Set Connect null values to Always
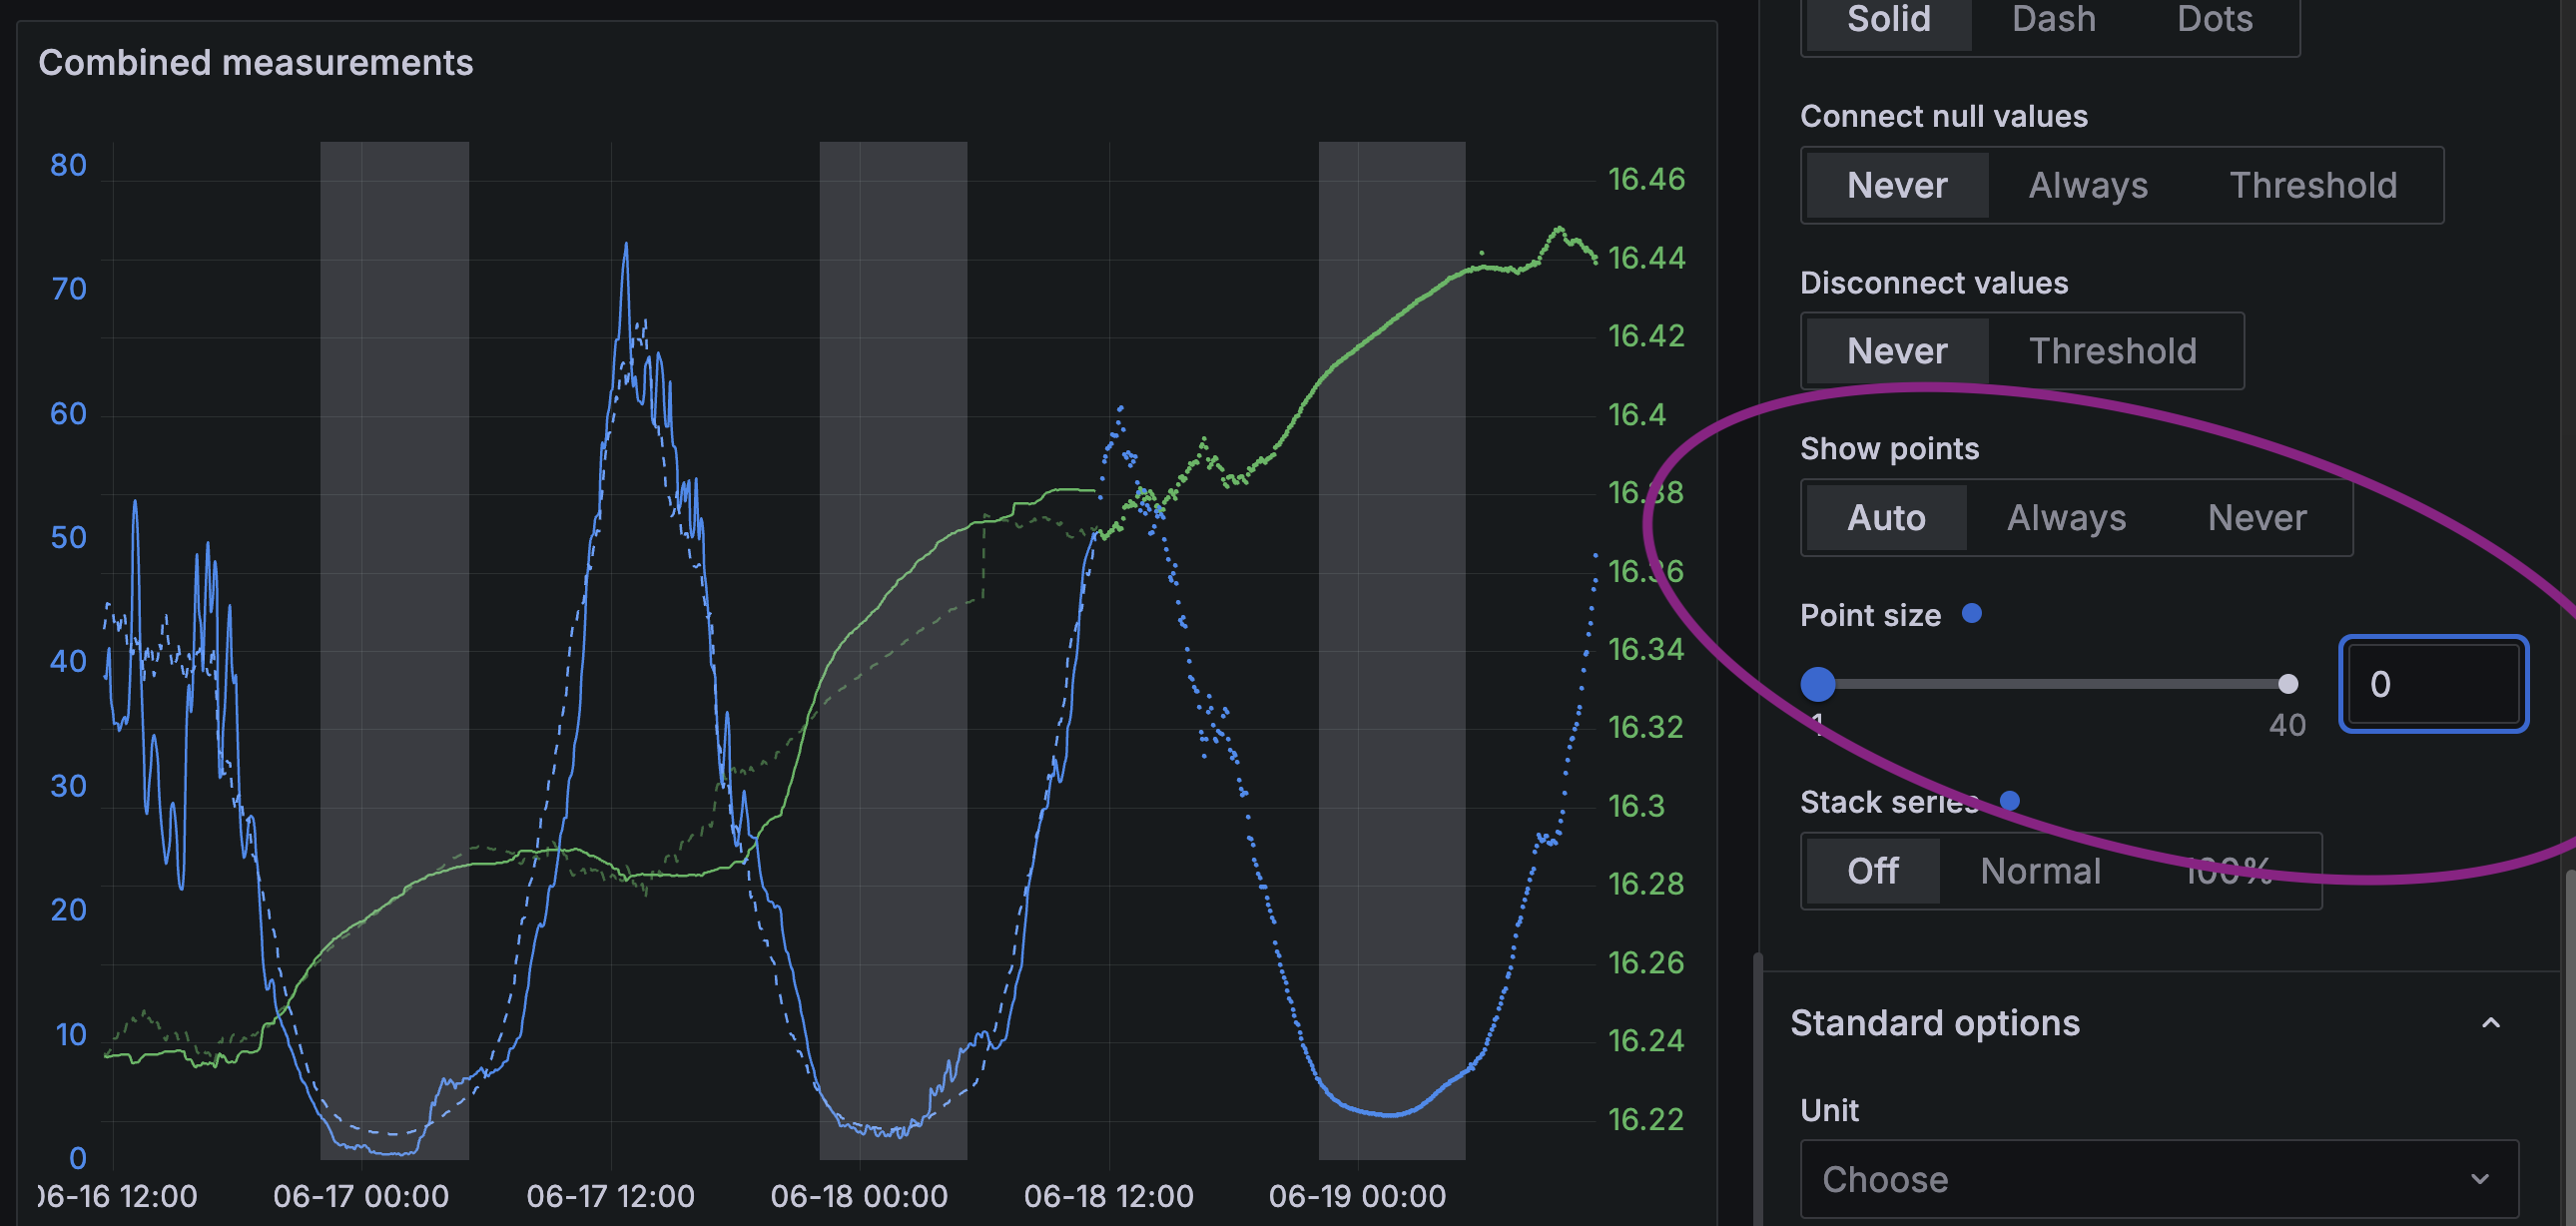2576x1226 pixels. pyautogui.click(x=2087, y=185)
